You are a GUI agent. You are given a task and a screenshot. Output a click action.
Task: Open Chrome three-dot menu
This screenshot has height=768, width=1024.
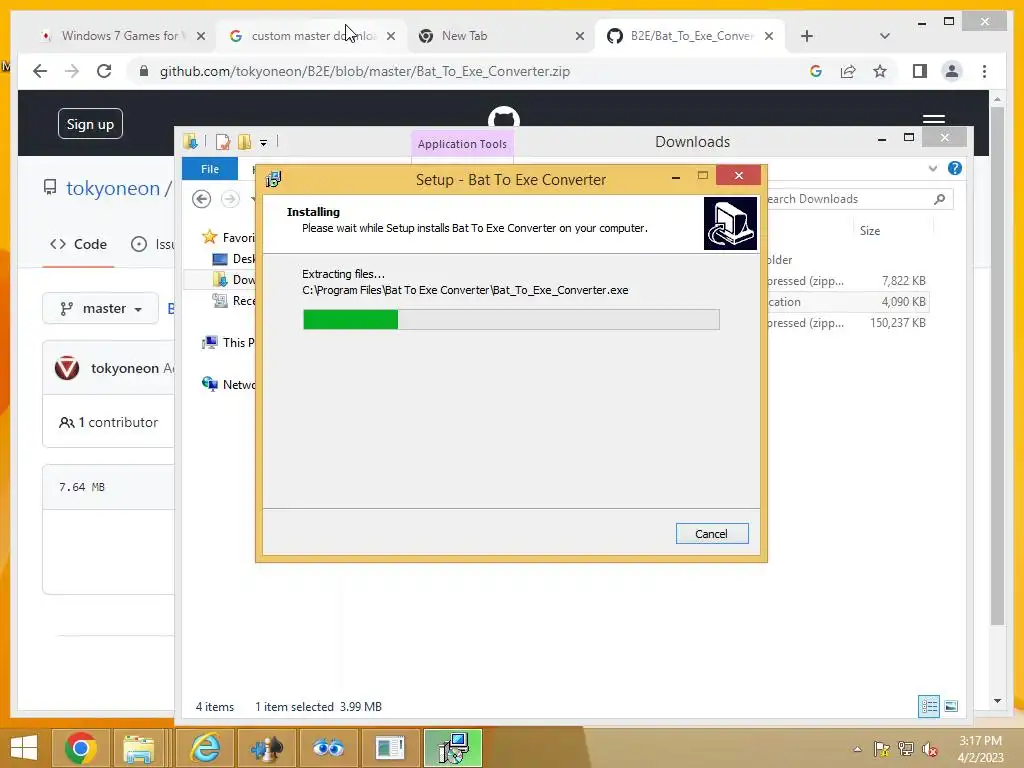984,71
